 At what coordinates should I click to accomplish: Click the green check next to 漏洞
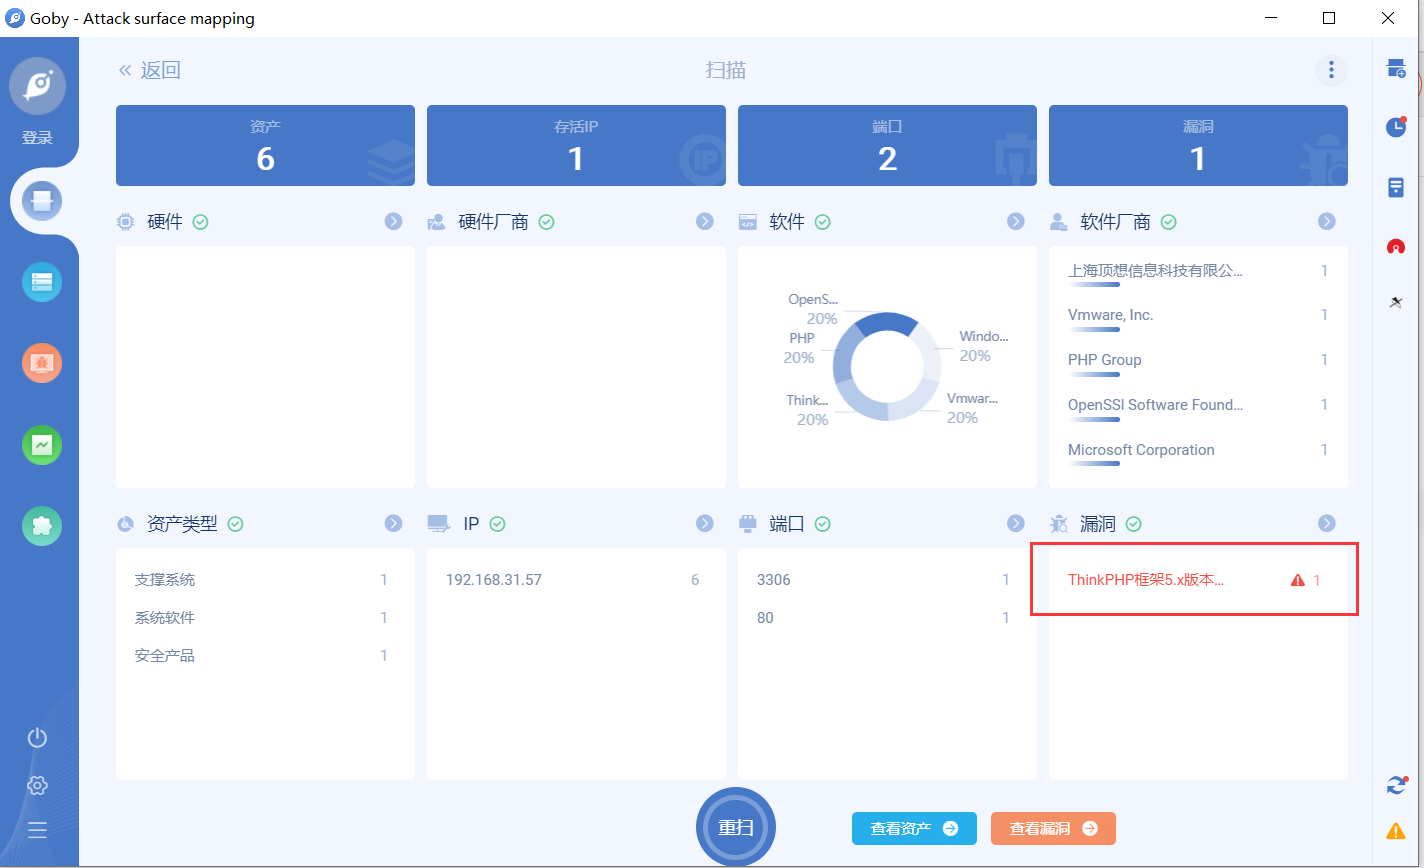click(1134, 523)
